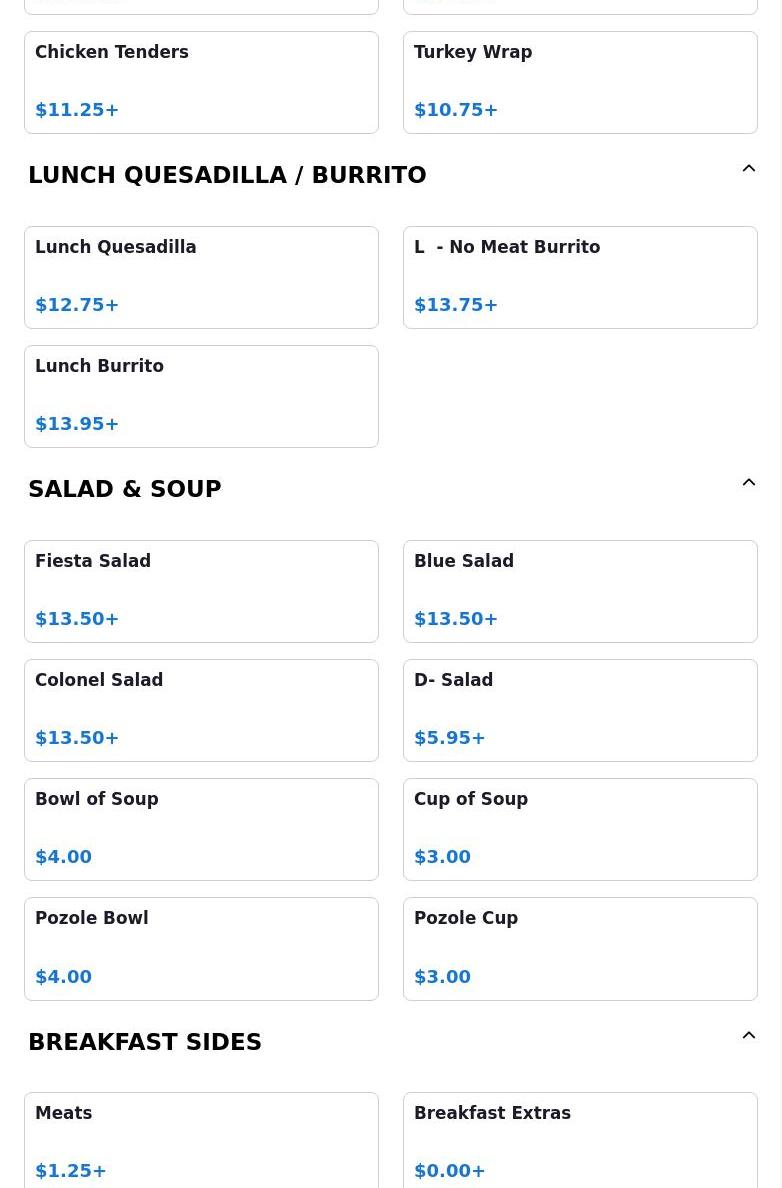Click the Salad & Soup heading
This screenshot has width=782, height=1188.
tap(125, 489)
